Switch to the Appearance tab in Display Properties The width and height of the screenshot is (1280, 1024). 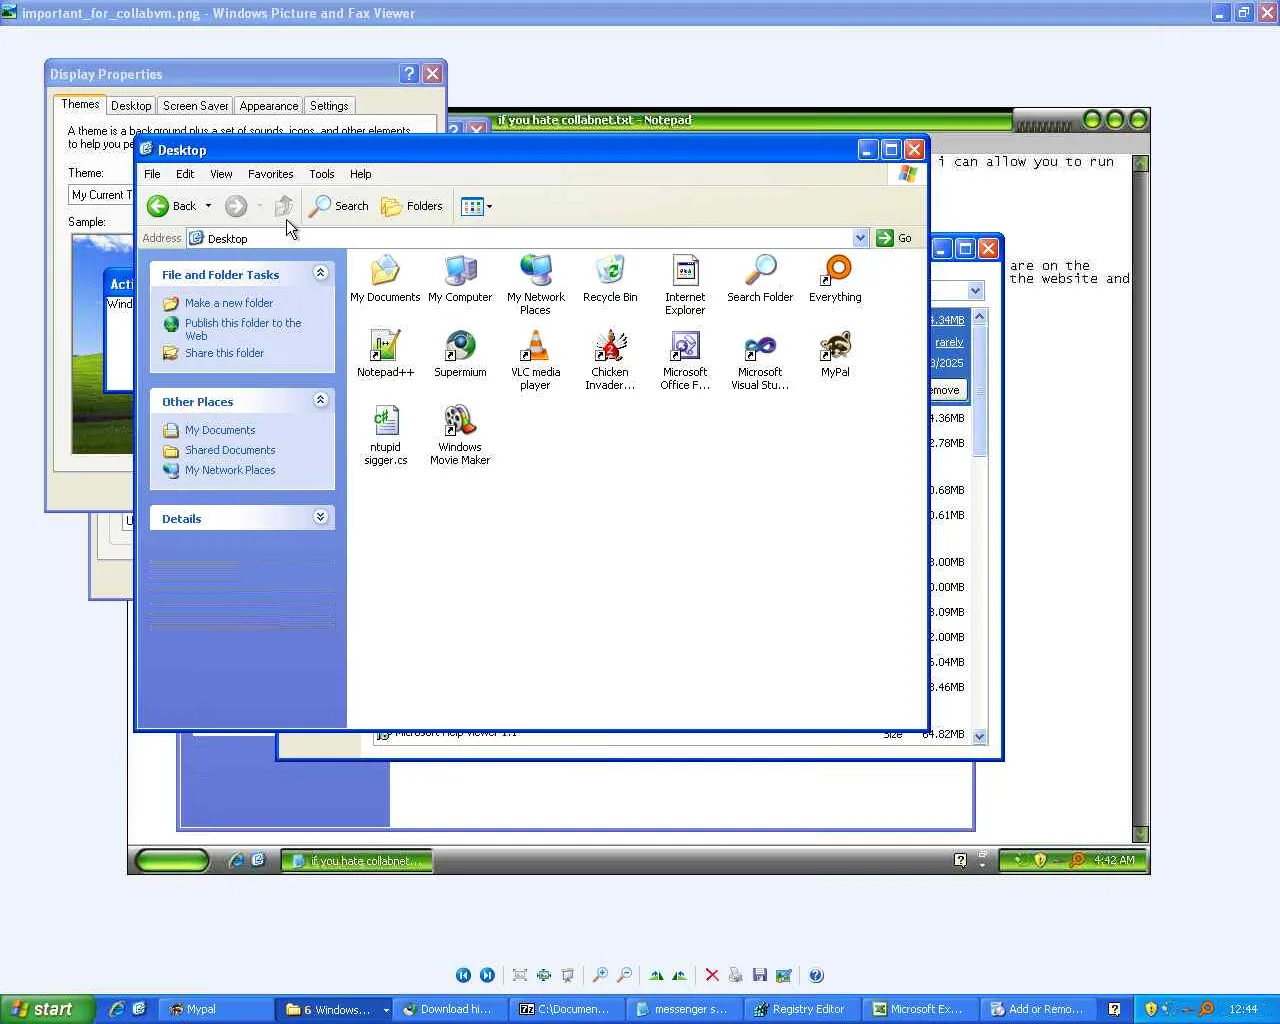point(269,106)
